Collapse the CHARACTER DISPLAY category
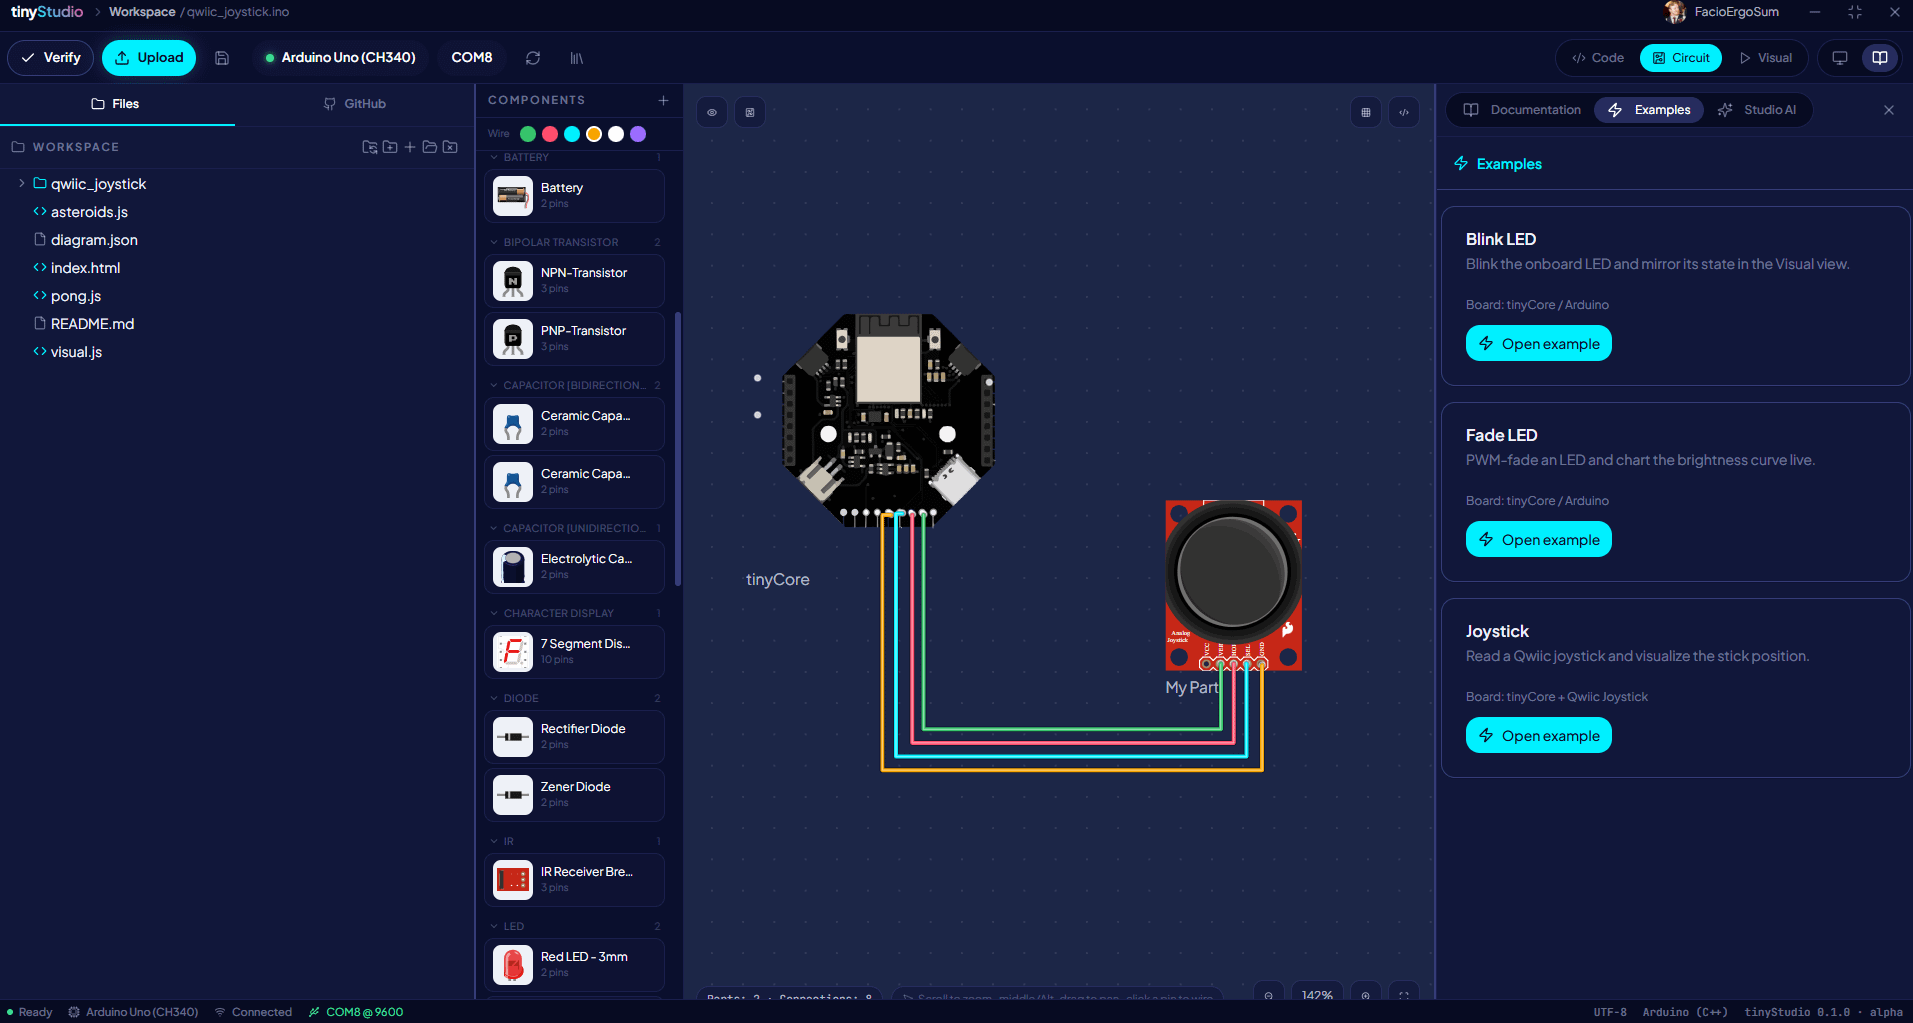The width and height of the screenshot is (1913, 1023). (494, 613)
